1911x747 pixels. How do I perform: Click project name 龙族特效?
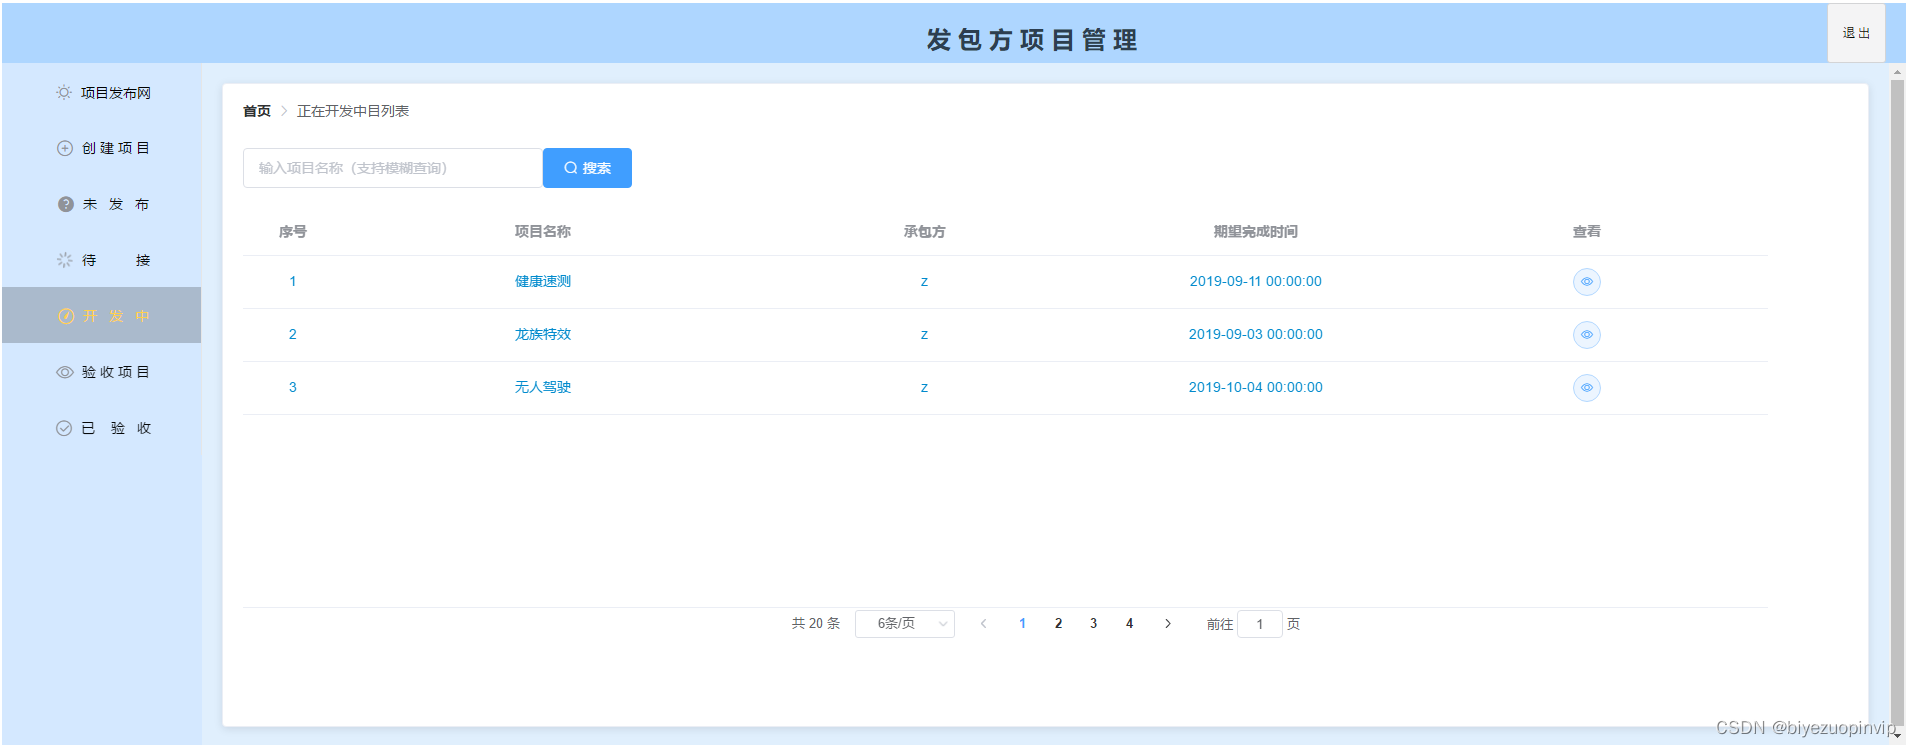543,335
